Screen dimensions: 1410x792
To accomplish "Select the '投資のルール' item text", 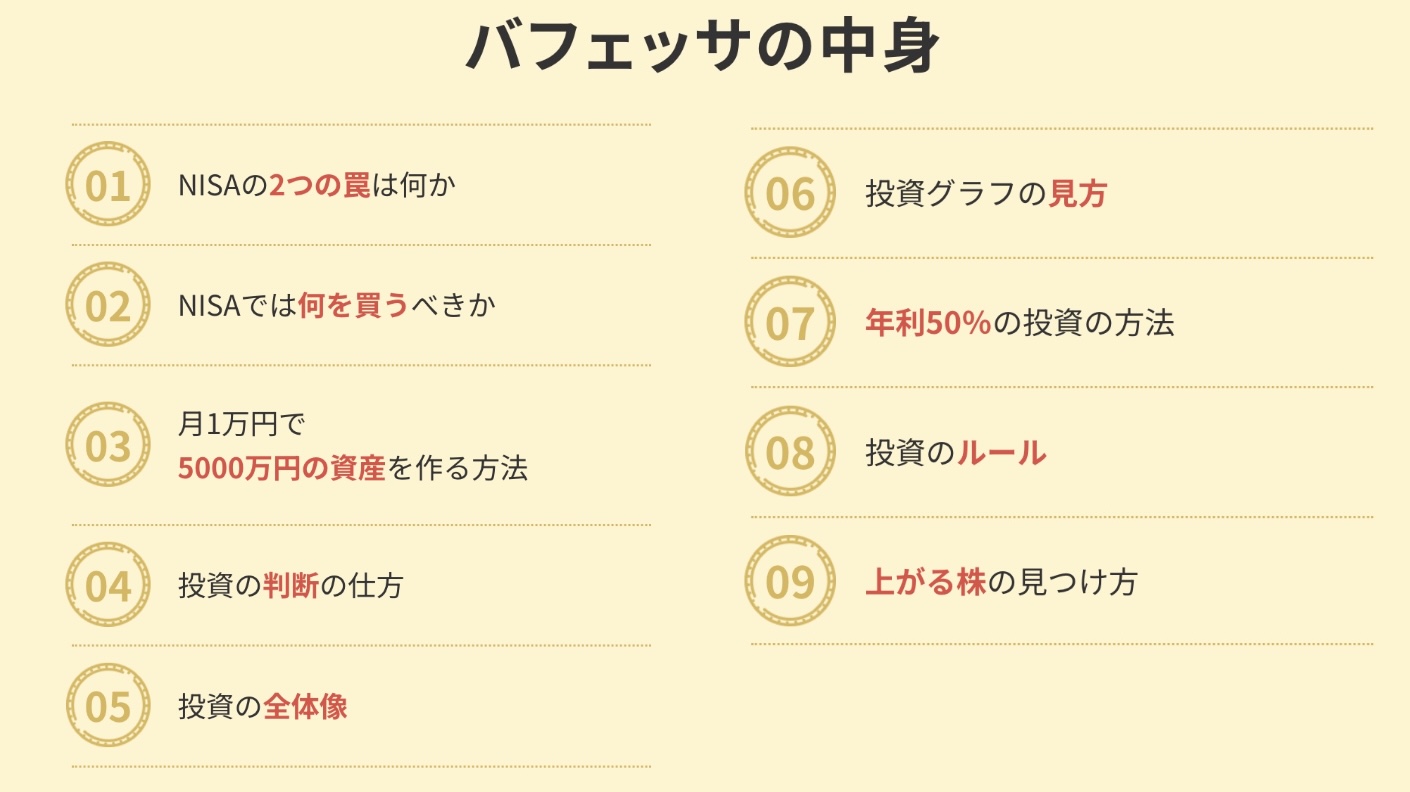I will coord(955,453).
